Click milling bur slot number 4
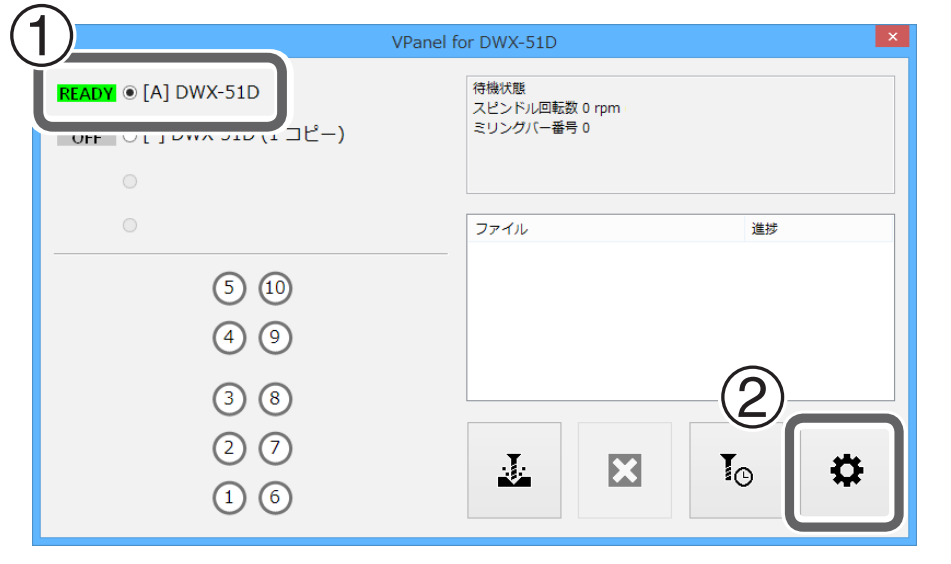The image size is (951, 564). (229, 337)
